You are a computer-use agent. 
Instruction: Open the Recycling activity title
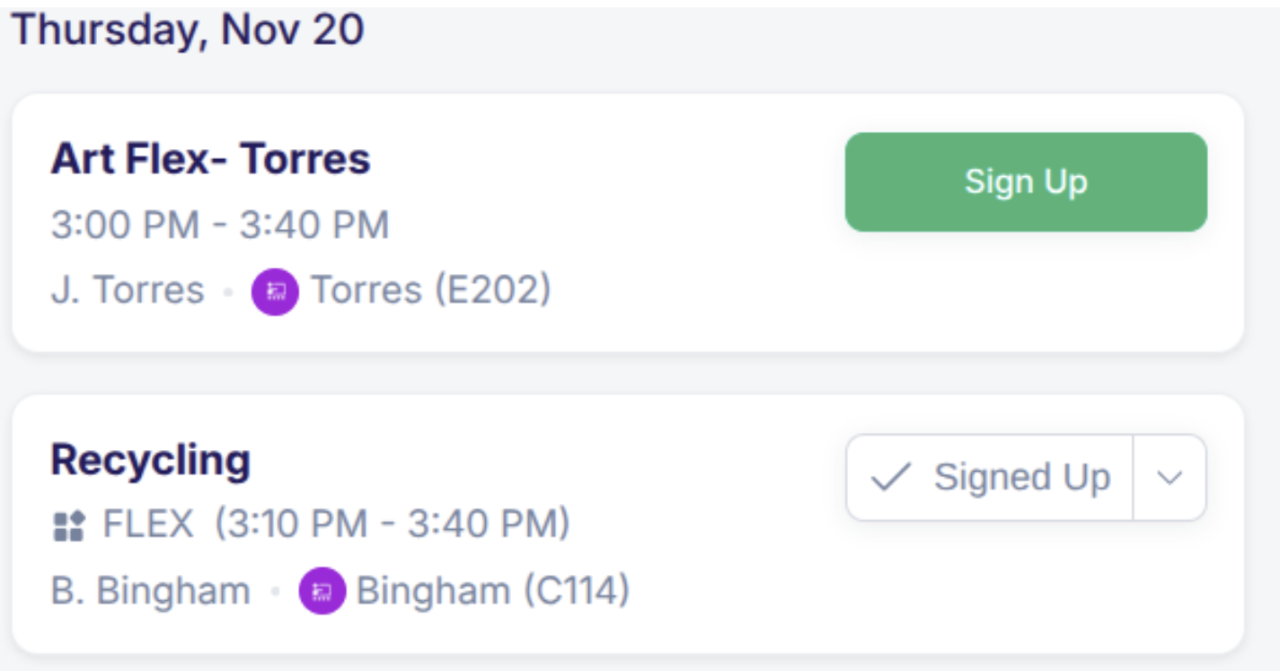pos(150,460)
